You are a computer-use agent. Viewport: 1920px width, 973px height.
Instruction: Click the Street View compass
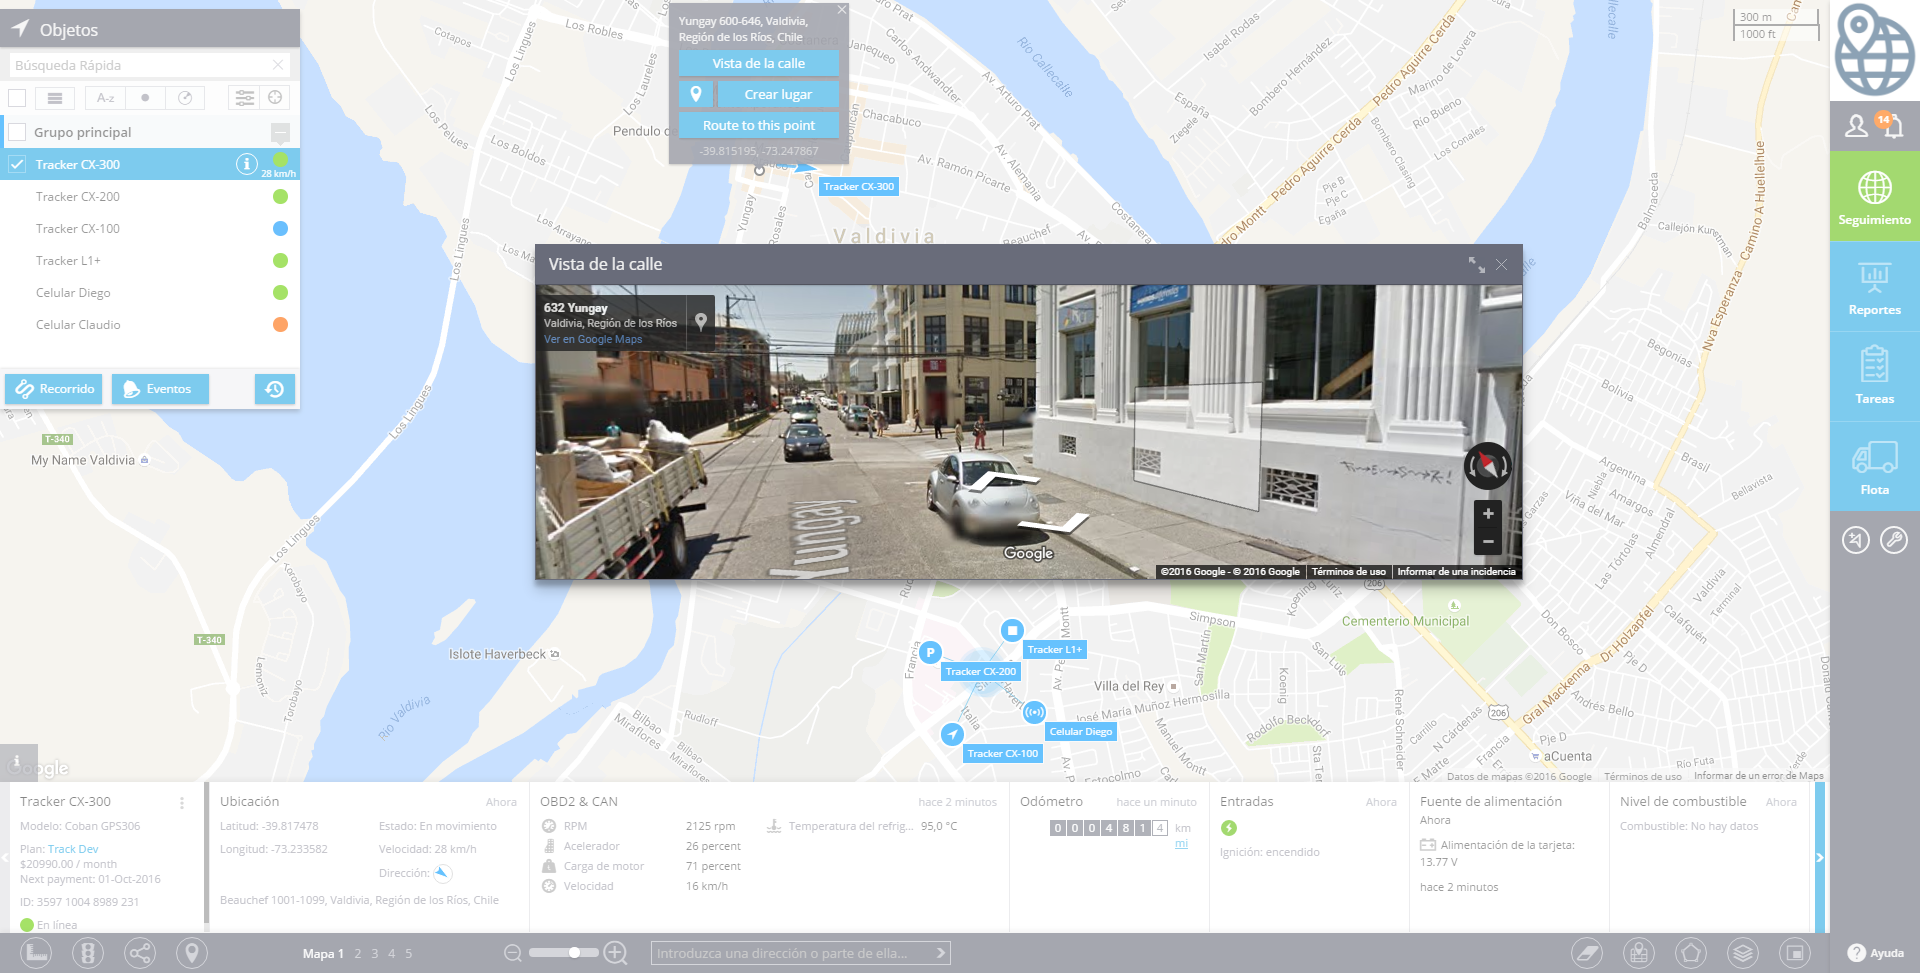[1488, 466]
